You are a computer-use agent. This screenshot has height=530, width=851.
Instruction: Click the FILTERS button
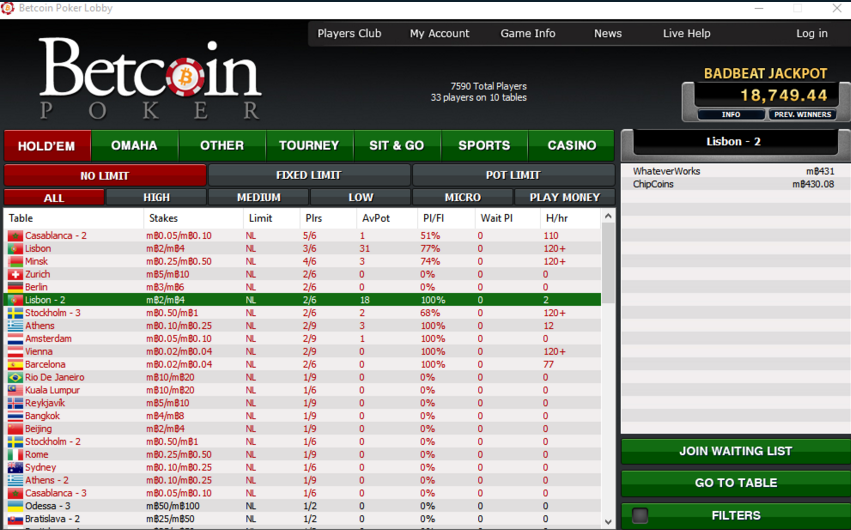click(736, 515)
